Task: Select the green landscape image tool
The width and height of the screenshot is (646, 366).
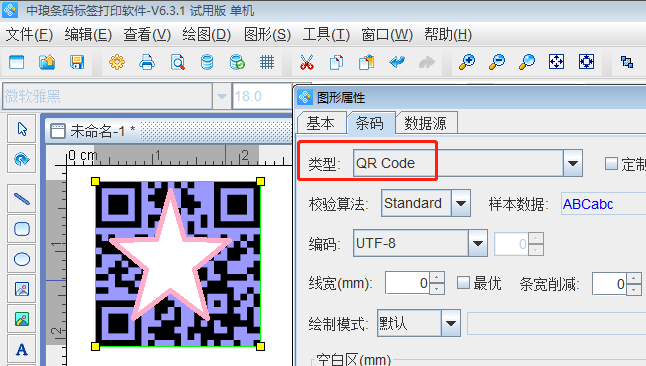Action: tap(22, 319)
